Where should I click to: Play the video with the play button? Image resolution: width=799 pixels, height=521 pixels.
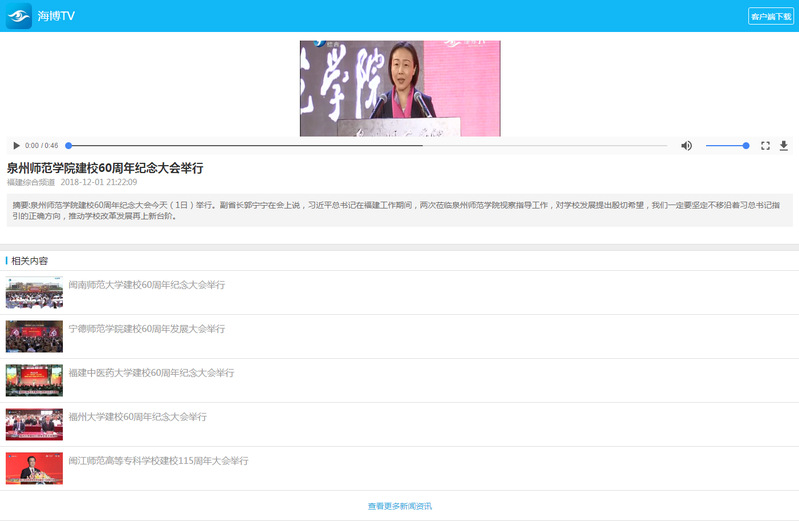(x=16, y=146)
